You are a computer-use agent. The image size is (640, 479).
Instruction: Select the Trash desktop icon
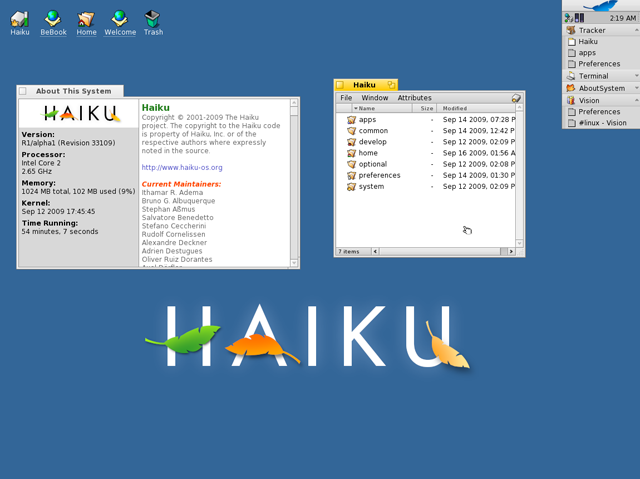point(153,19)
